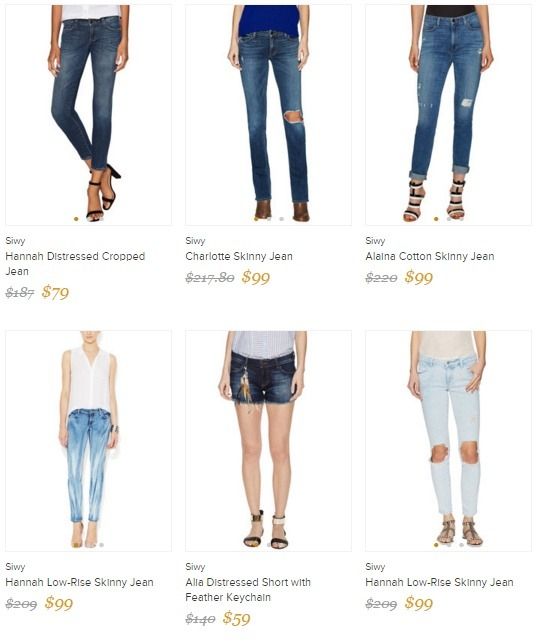Click the $79 sale price of Hannah Cropped Jean
Viewport: 542px width, 642px height.
point(56,292)
